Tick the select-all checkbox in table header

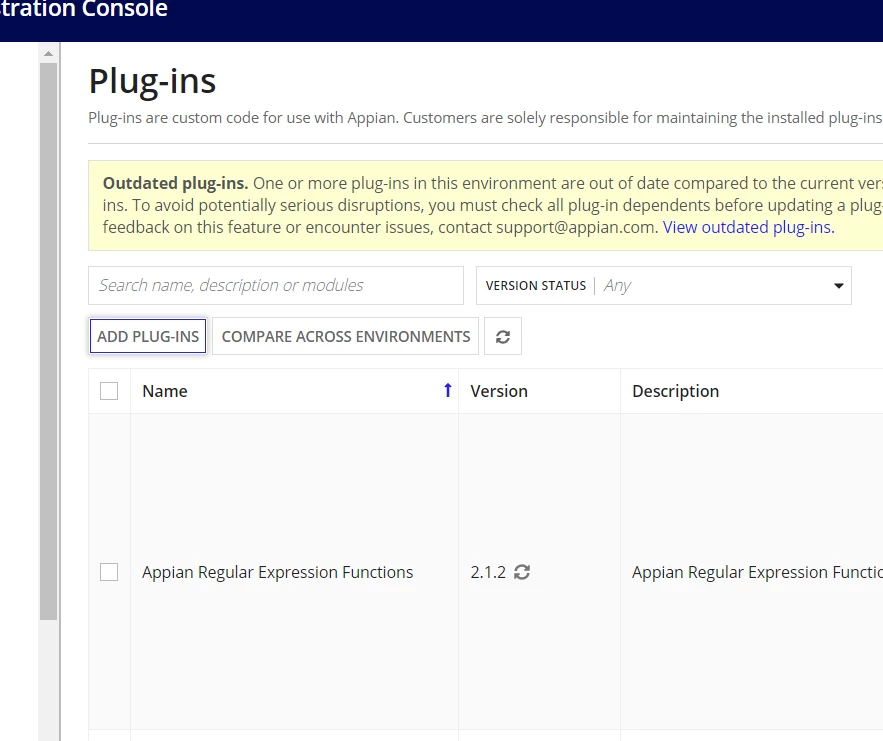109,391
